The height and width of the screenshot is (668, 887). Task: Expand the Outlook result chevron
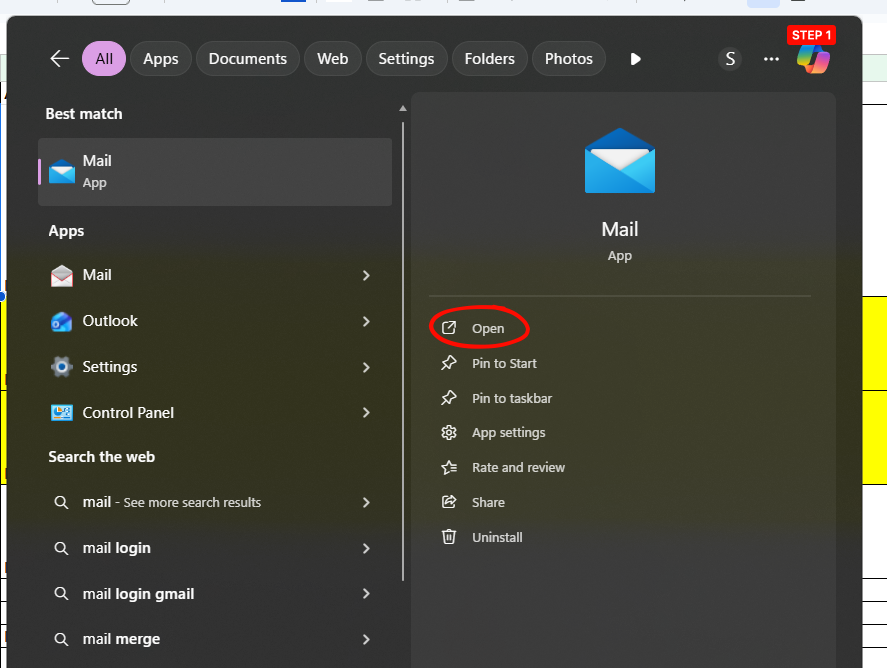(x=366, y=321)
